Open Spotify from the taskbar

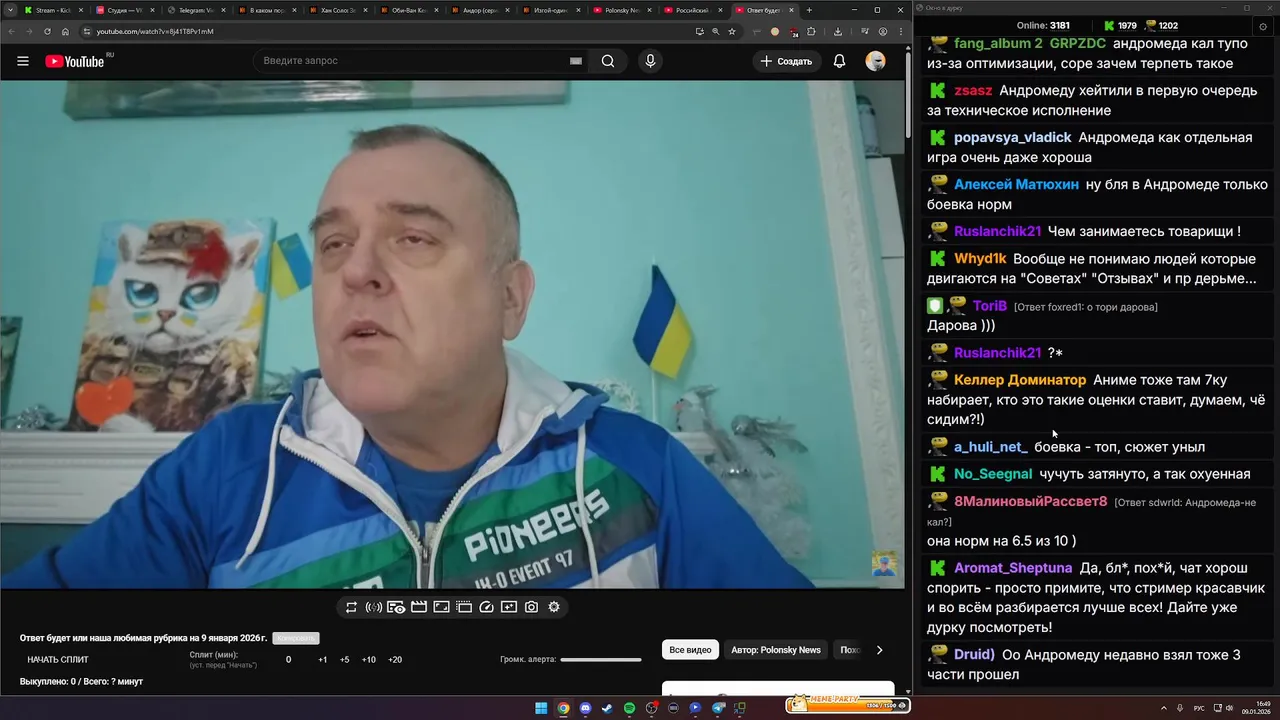coord(629,708)
